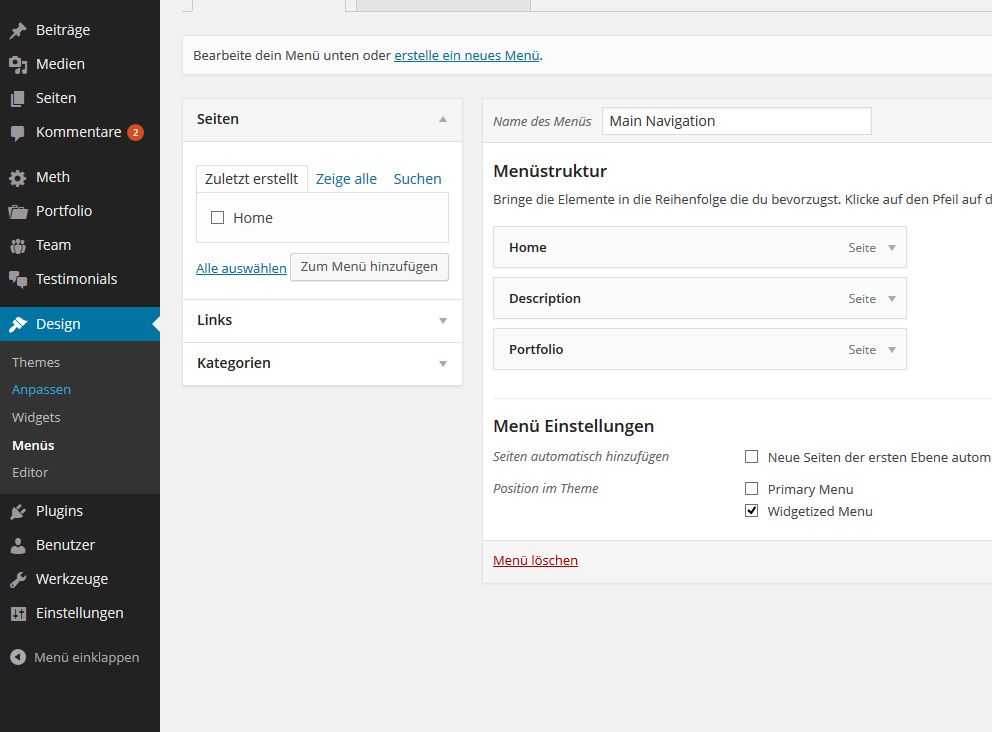992x732 pixels.
Task: Click the Werkzeuge wrench icon
Action: point(18,580)
